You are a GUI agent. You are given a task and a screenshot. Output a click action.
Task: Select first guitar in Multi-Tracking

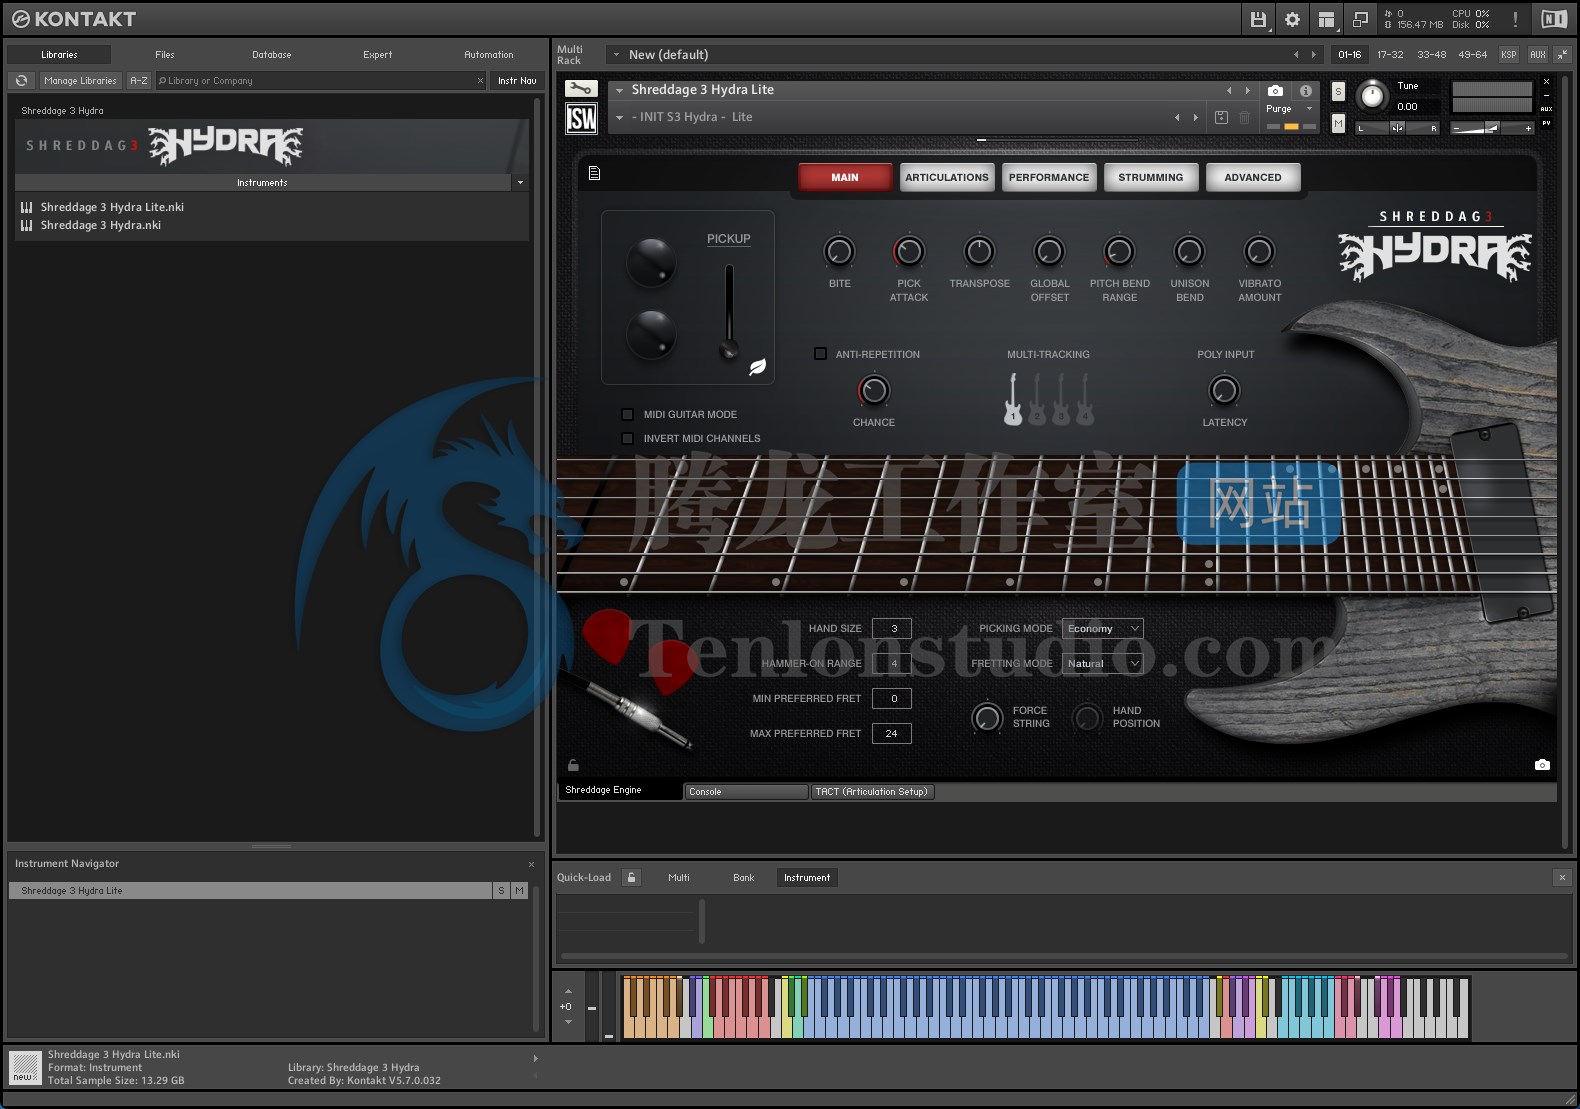(1013, 399)
